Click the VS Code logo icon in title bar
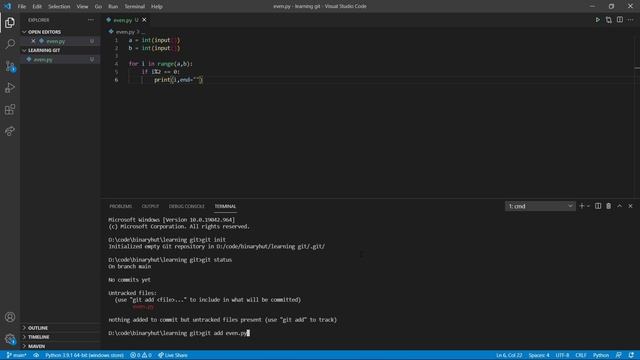 click(x=7, y=6)
